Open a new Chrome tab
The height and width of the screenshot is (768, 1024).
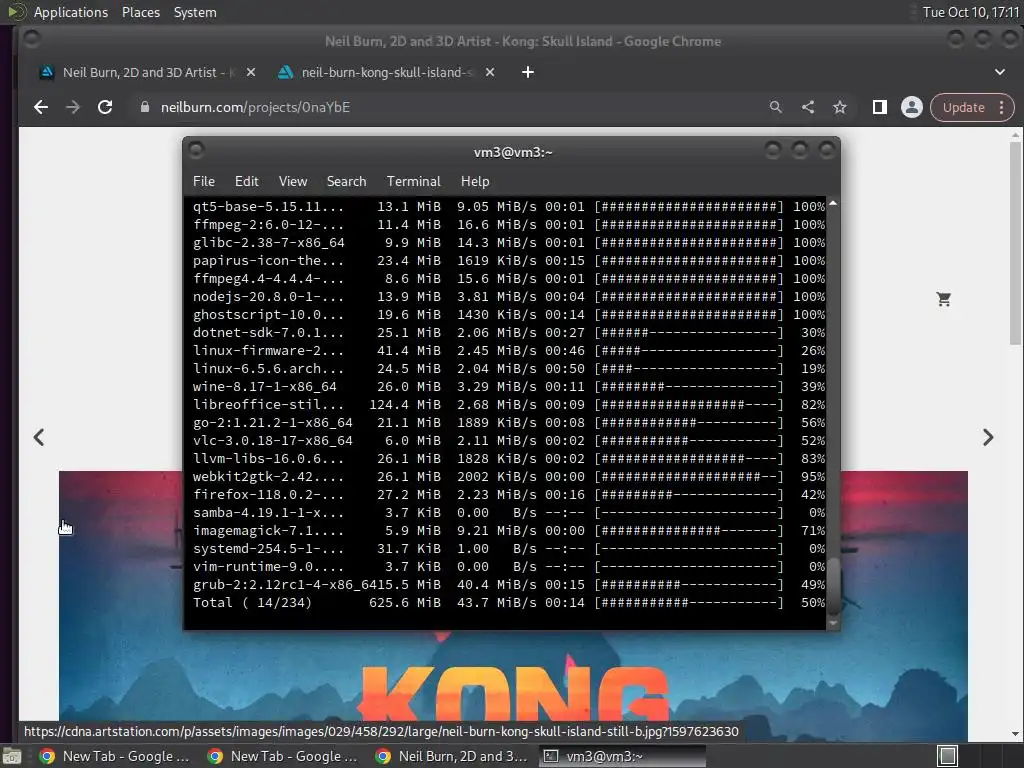pyautogui.click(x=528, y=72)
